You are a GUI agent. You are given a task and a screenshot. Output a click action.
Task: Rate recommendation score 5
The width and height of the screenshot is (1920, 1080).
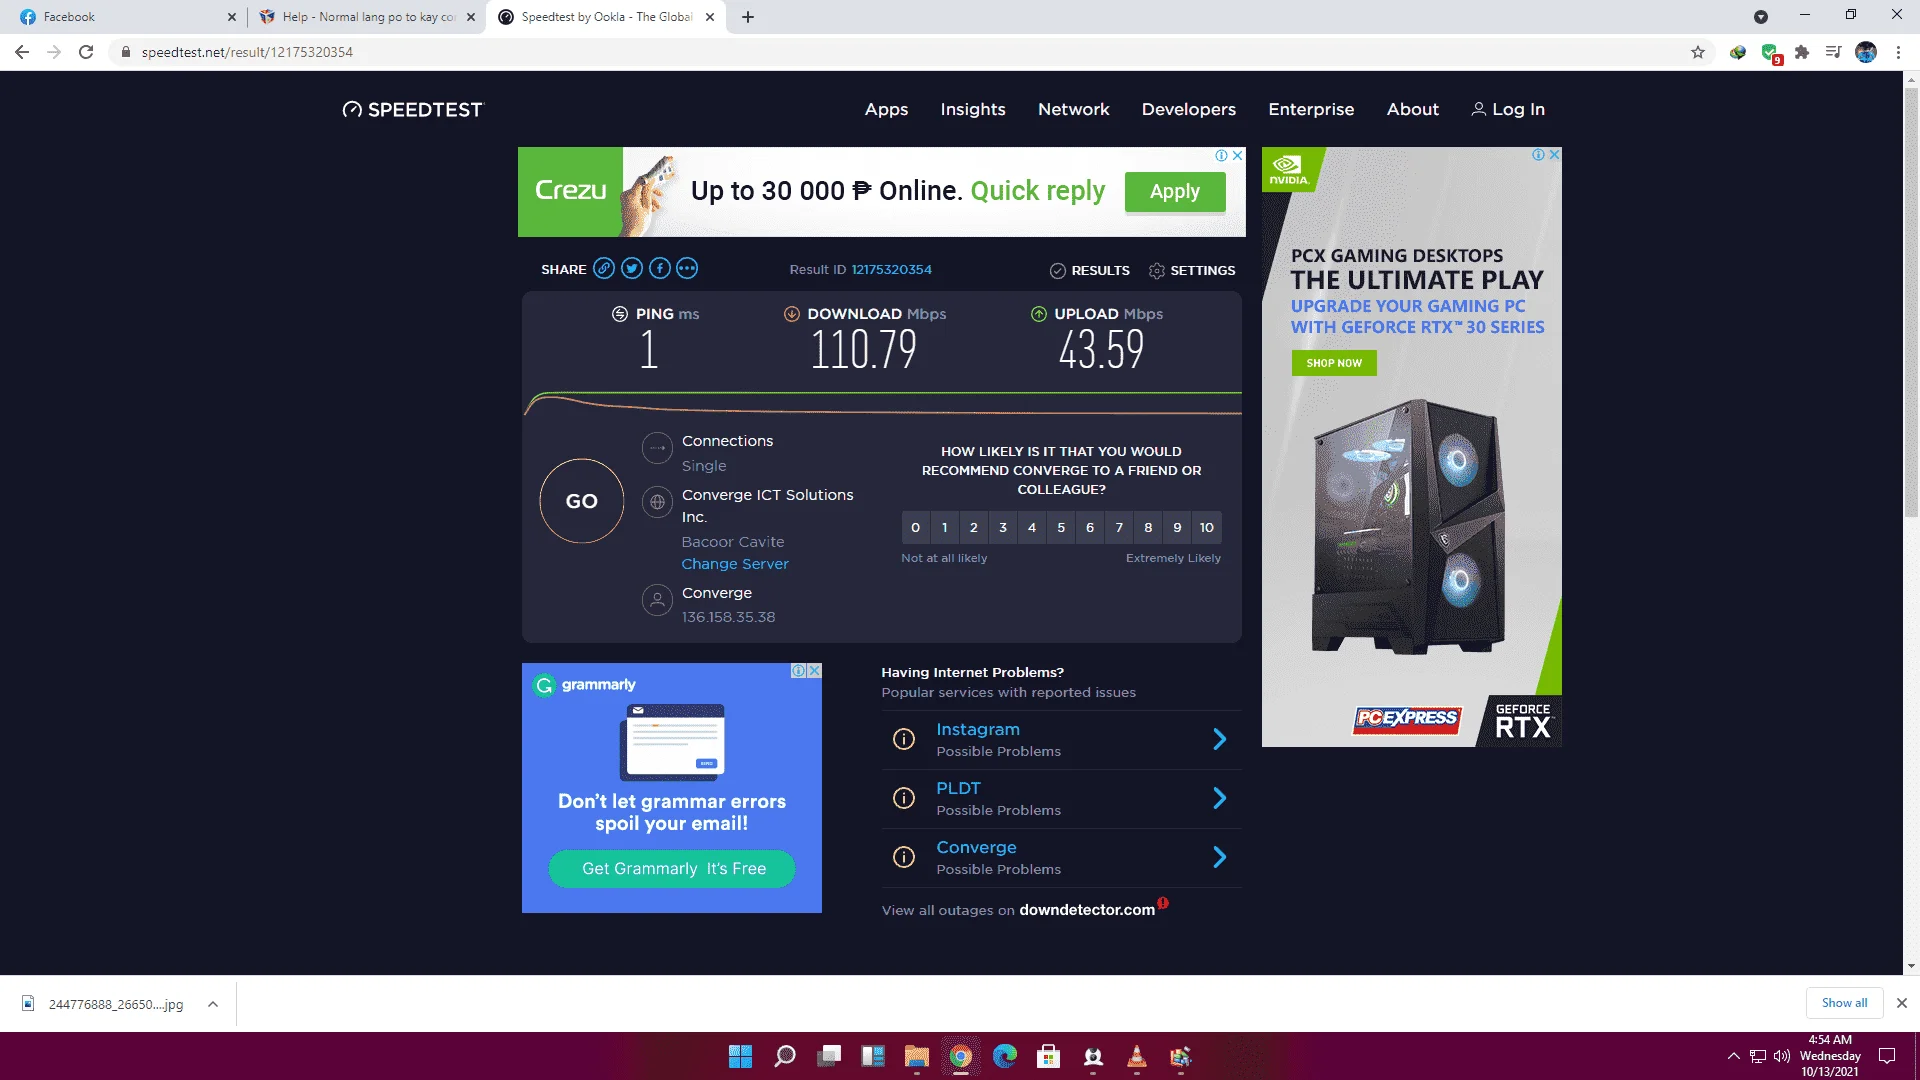coord(1061,527)
